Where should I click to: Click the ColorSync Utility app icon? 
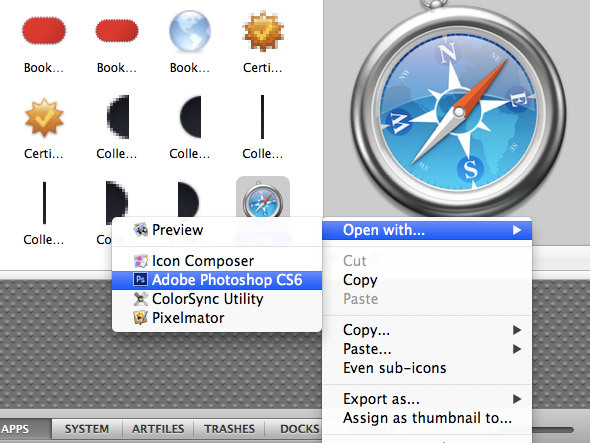point(140,299)
